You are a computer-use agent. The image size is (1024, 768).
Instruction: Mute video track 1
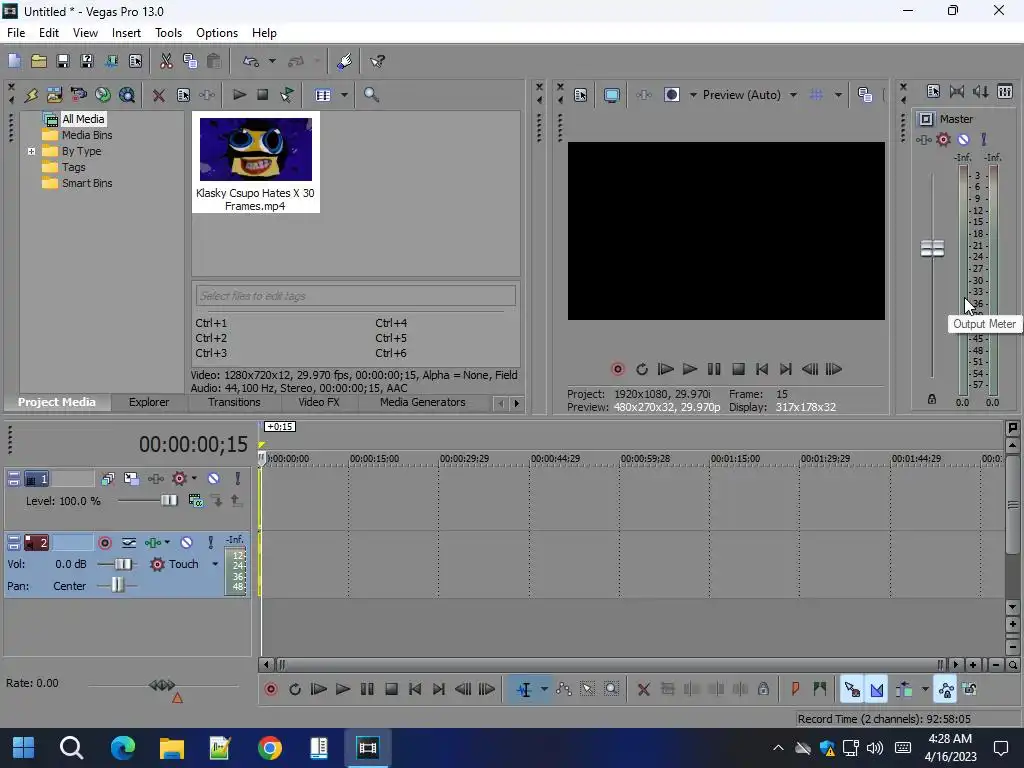[x=214, y=479]
